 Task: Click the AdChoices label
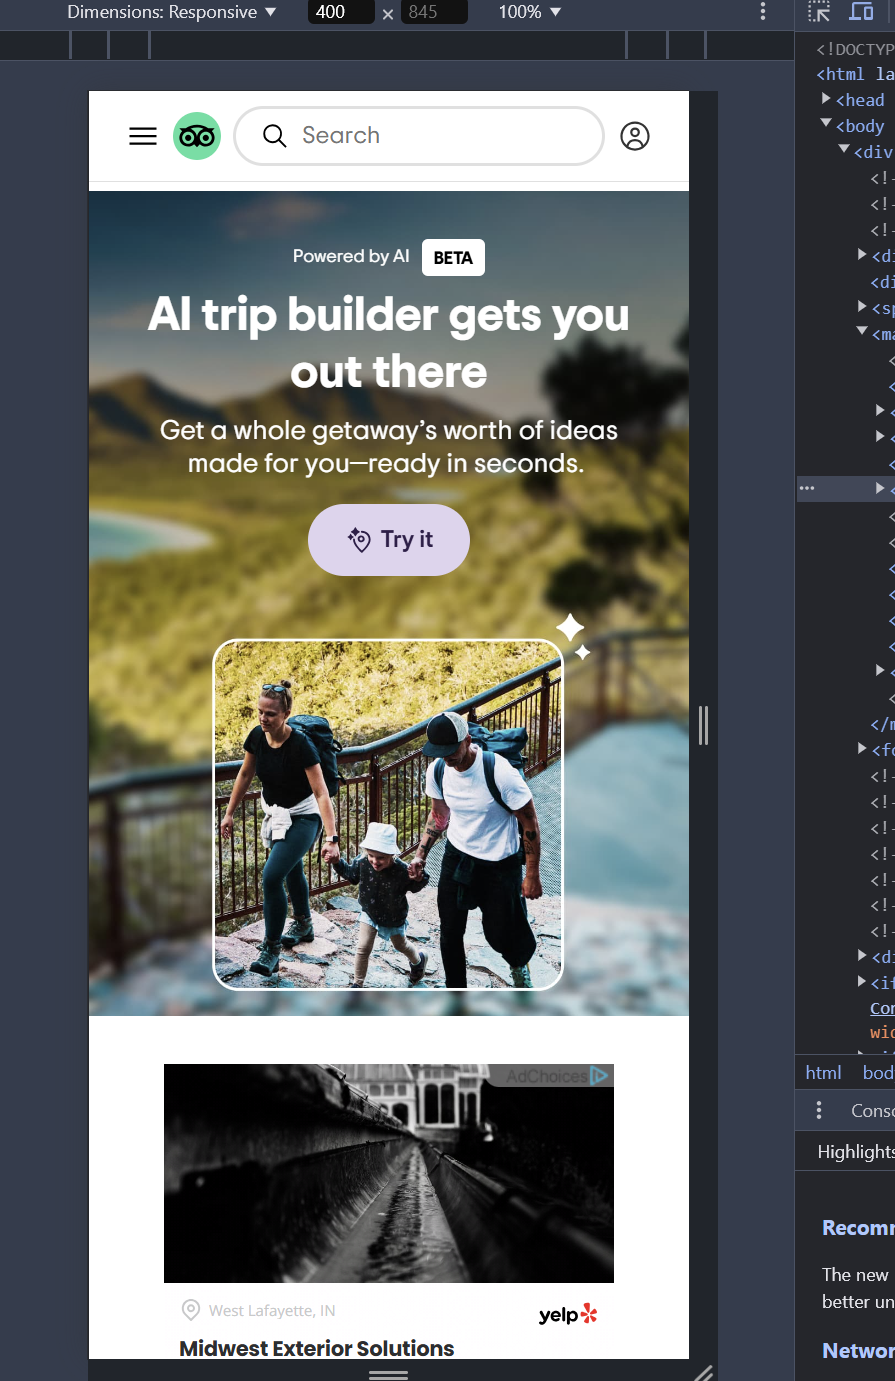coord(546,1076)
